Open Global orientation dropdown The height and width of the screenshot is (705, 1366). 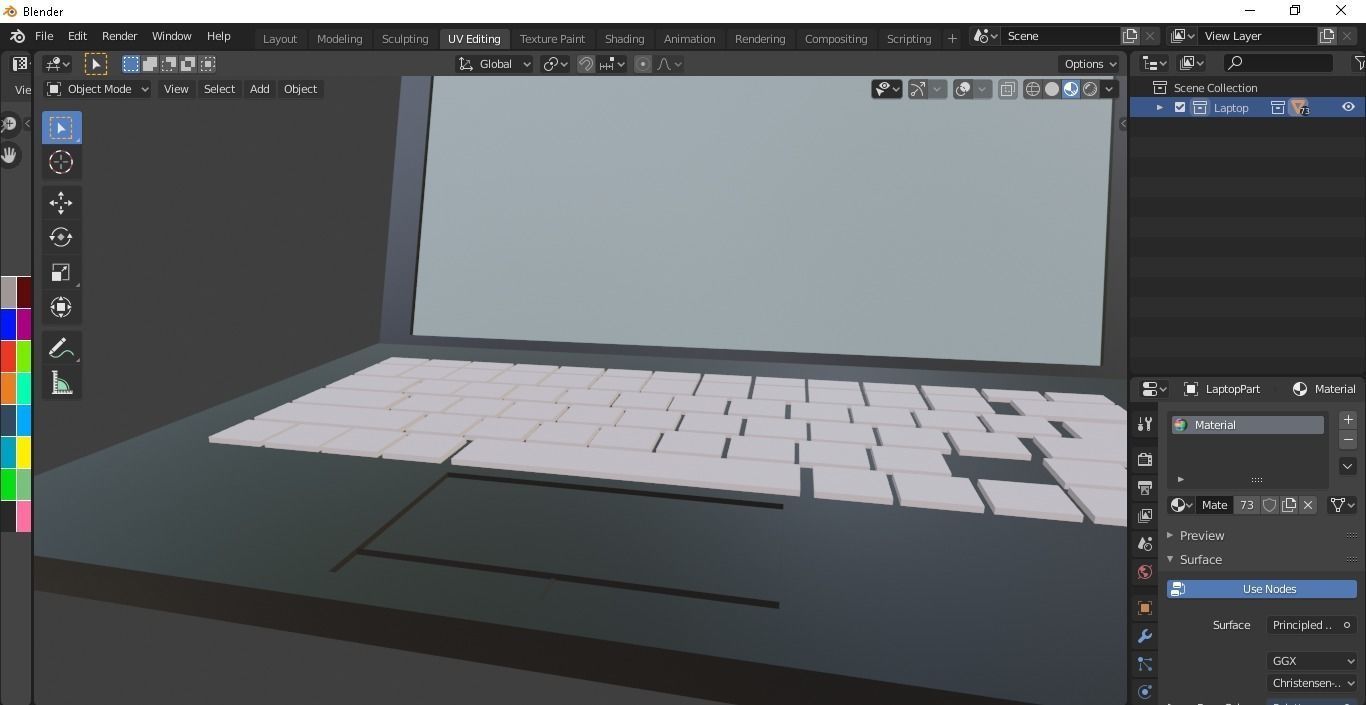coord(495,64)
